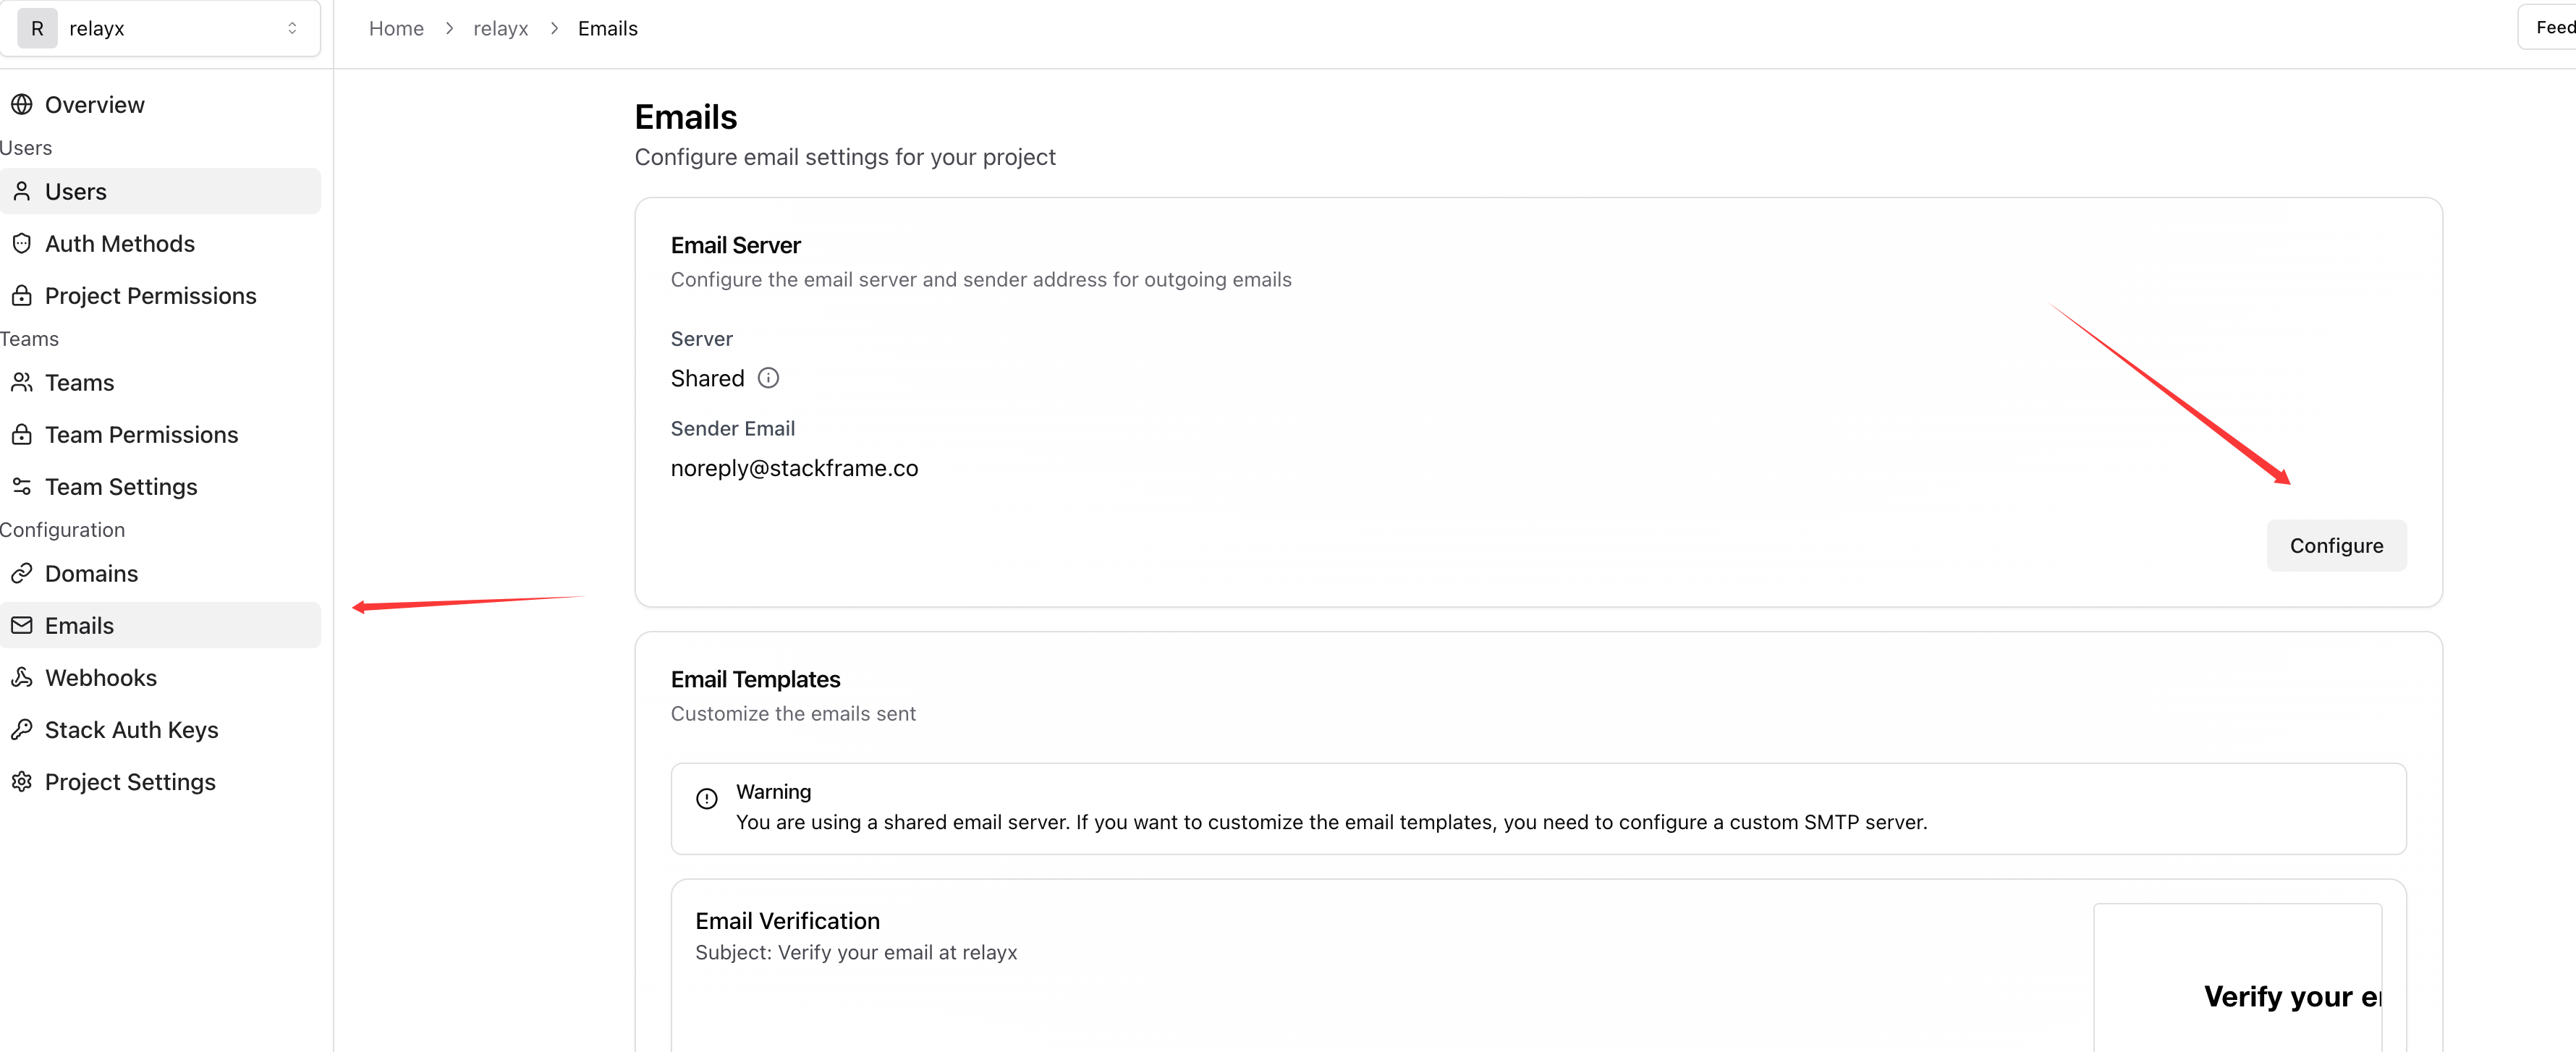The width and height of the screenshot is (2576, 1052).
Task: Go to Teams in sidebar
Action: 80,383
